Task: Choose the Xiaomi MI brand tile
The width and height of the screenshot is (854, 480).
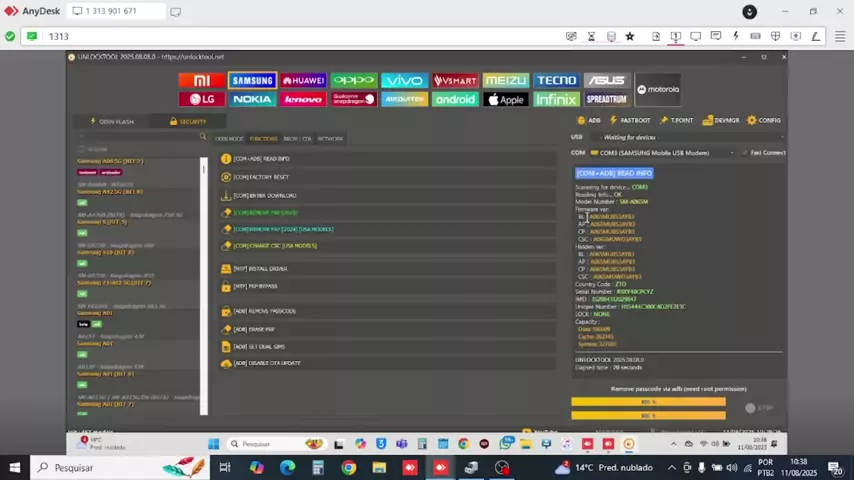Action: pyautogui.click(x=201, y=80)
